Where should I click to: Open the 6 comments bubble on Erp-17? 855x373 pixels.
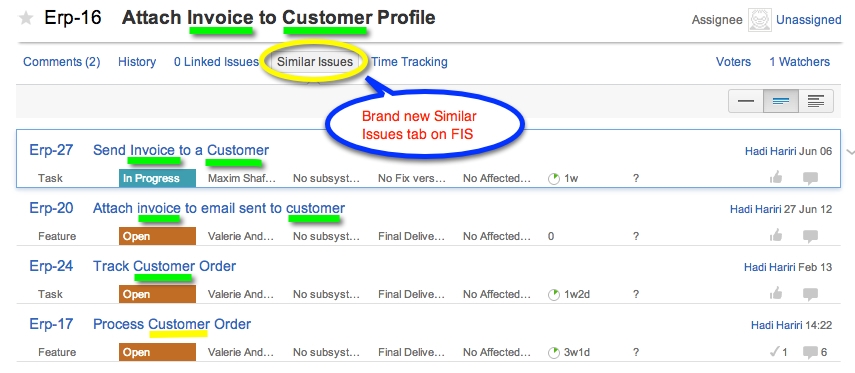point(815,352)
